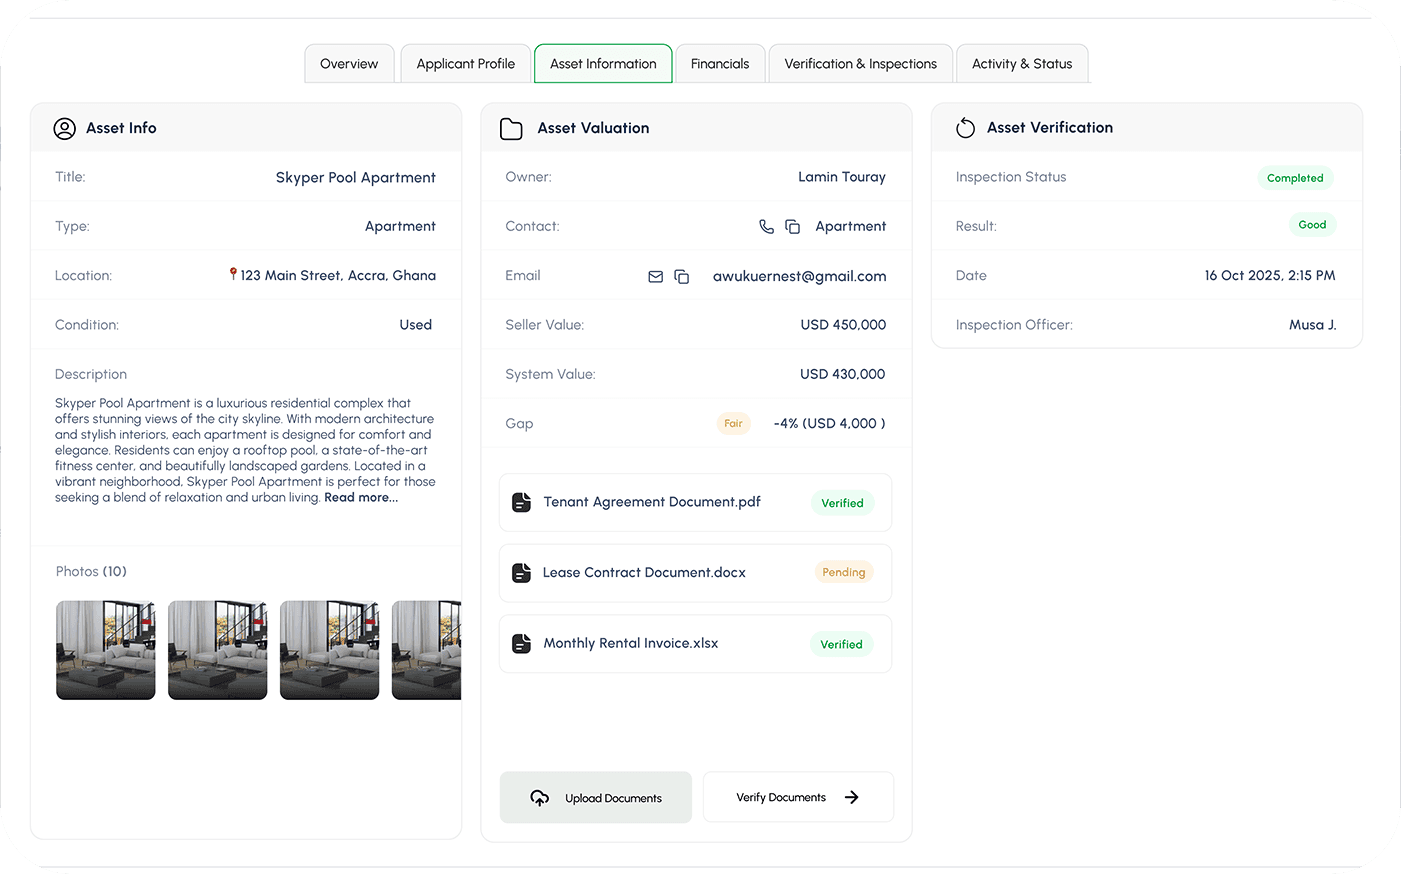This screenshot has width=1401, height=874.
Task: Click the Good result badge
Action: (1312, 225)
